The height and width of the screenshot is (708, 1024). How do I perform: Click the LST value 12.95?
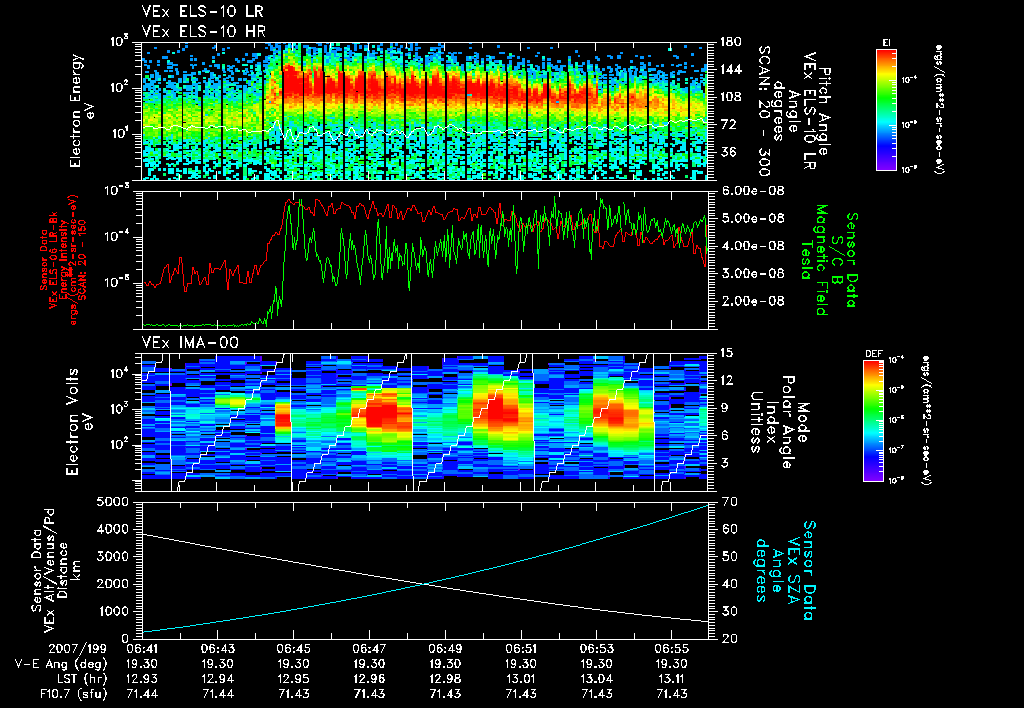pos(293,679)
